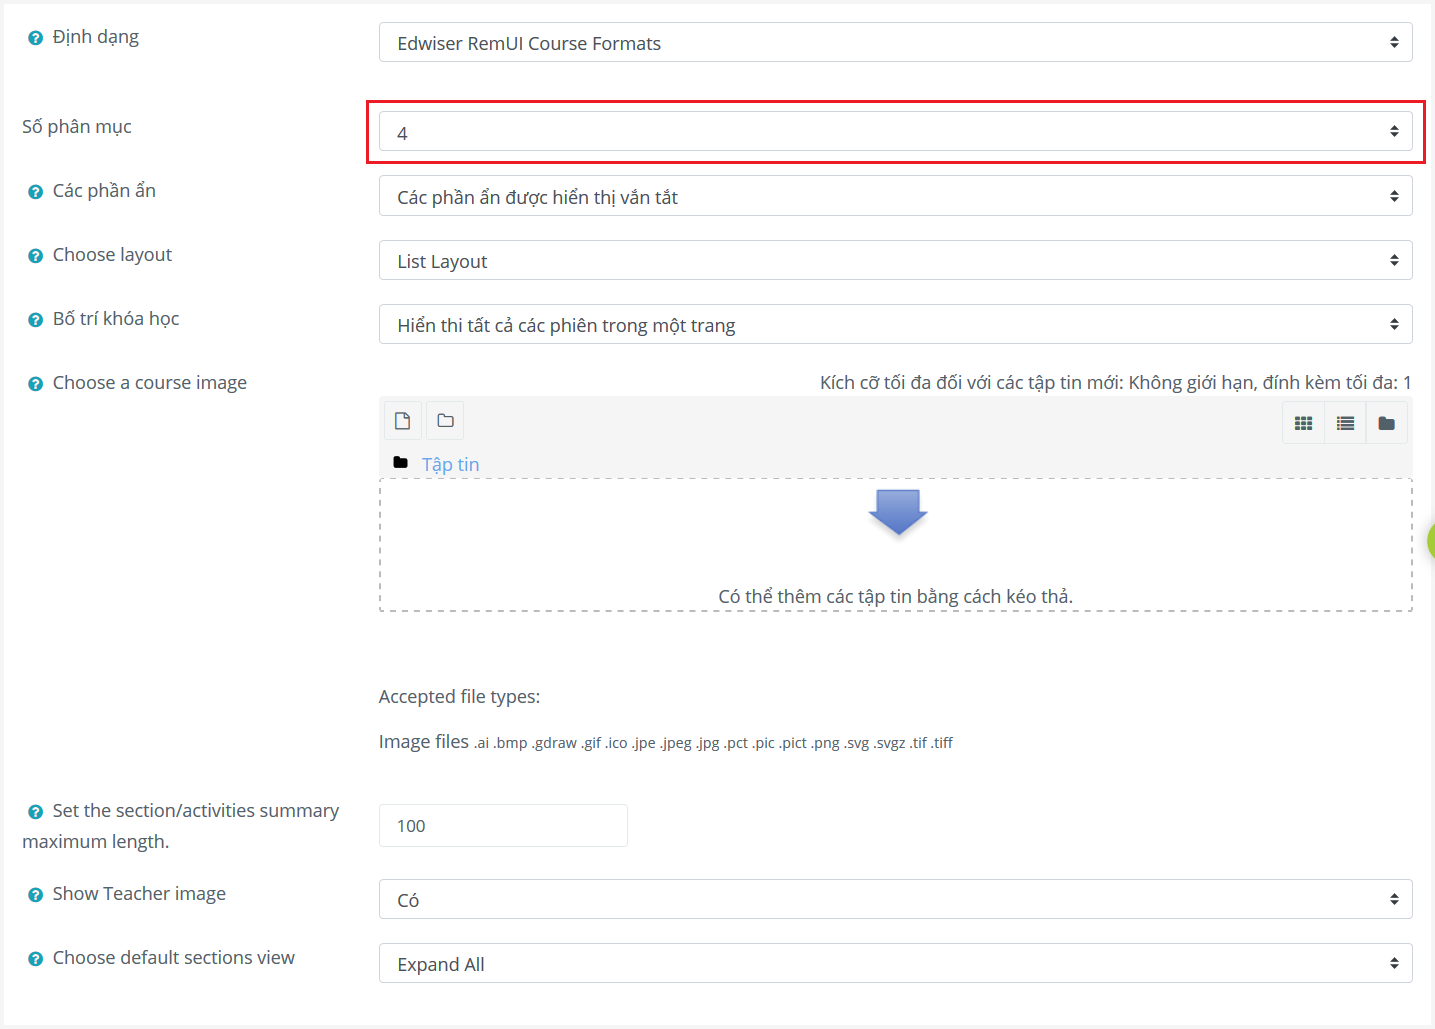Open Show Teacher image dropdown showing Có
1435x1029 pixels.
coord(895,899)
